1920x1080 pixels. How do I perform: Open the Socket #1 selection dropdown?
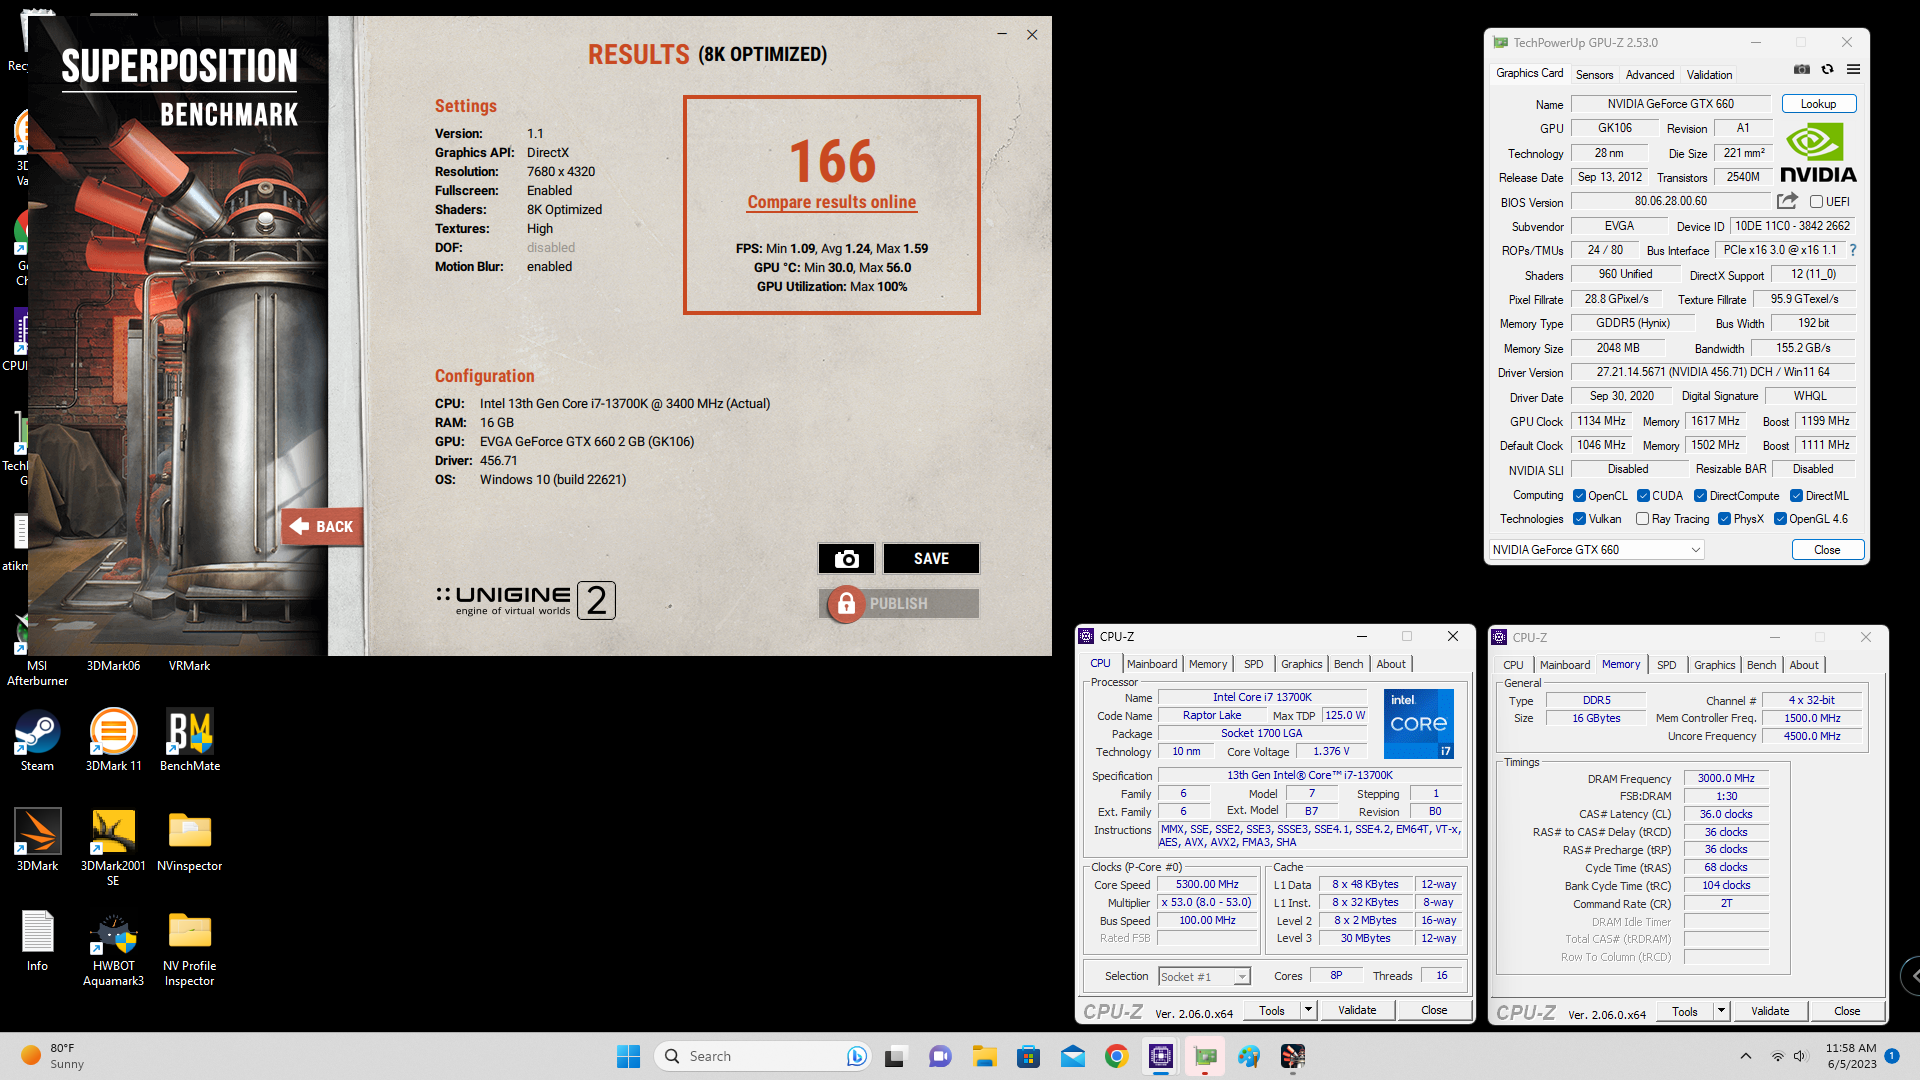point(1204,977)
